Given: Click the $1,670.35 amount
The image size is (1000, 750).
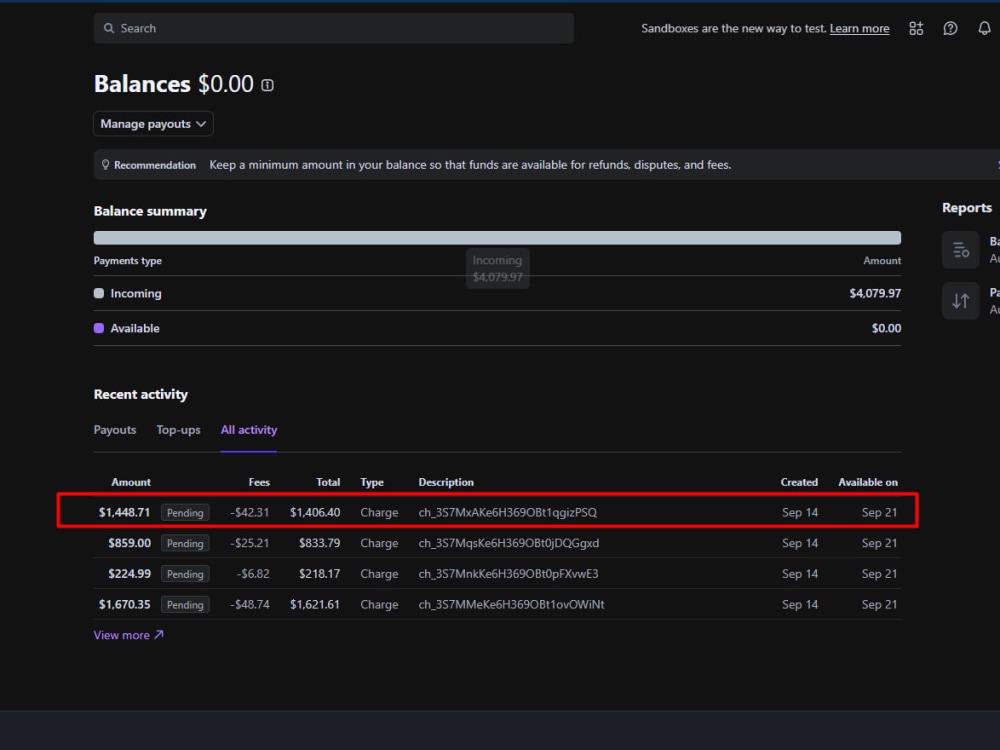Looking at the screenshot, I should coord(124,605).
